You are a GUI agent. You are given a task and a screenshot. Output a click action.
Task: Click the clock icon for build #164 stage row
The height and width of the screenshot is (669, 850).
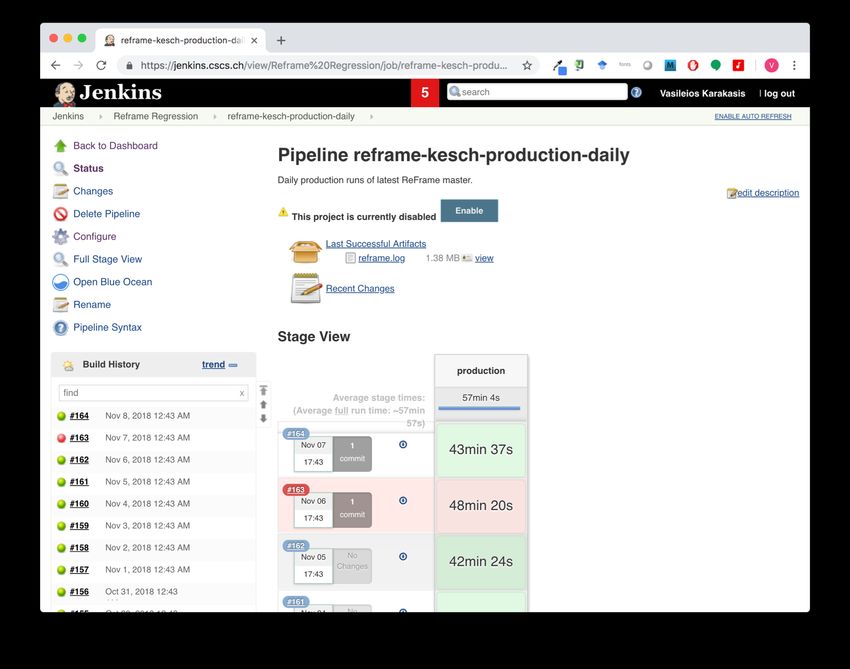click(x=403, y=445)
